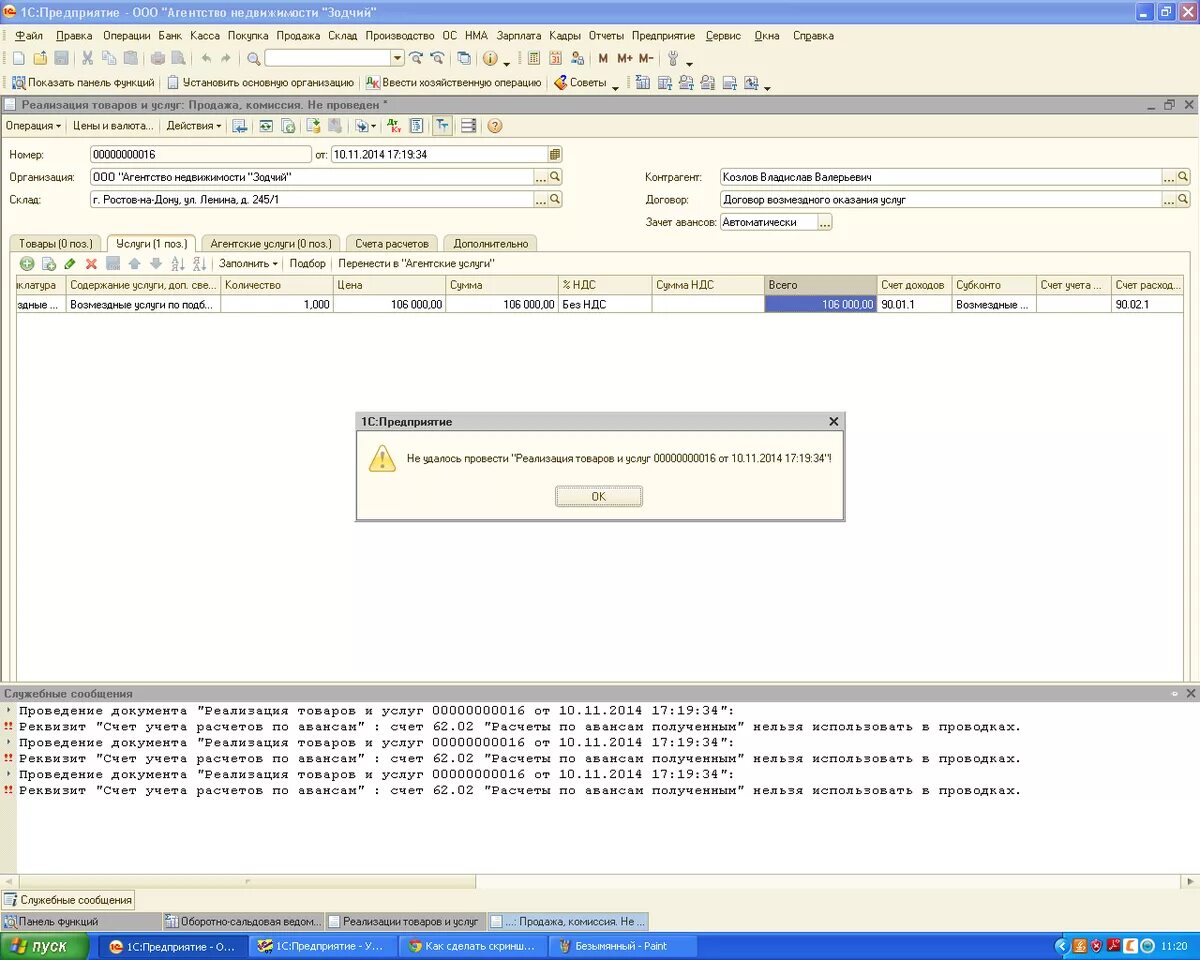Open the calculator icon
The width and height of the screenshot is (1200, 960).
coord(534,59)
